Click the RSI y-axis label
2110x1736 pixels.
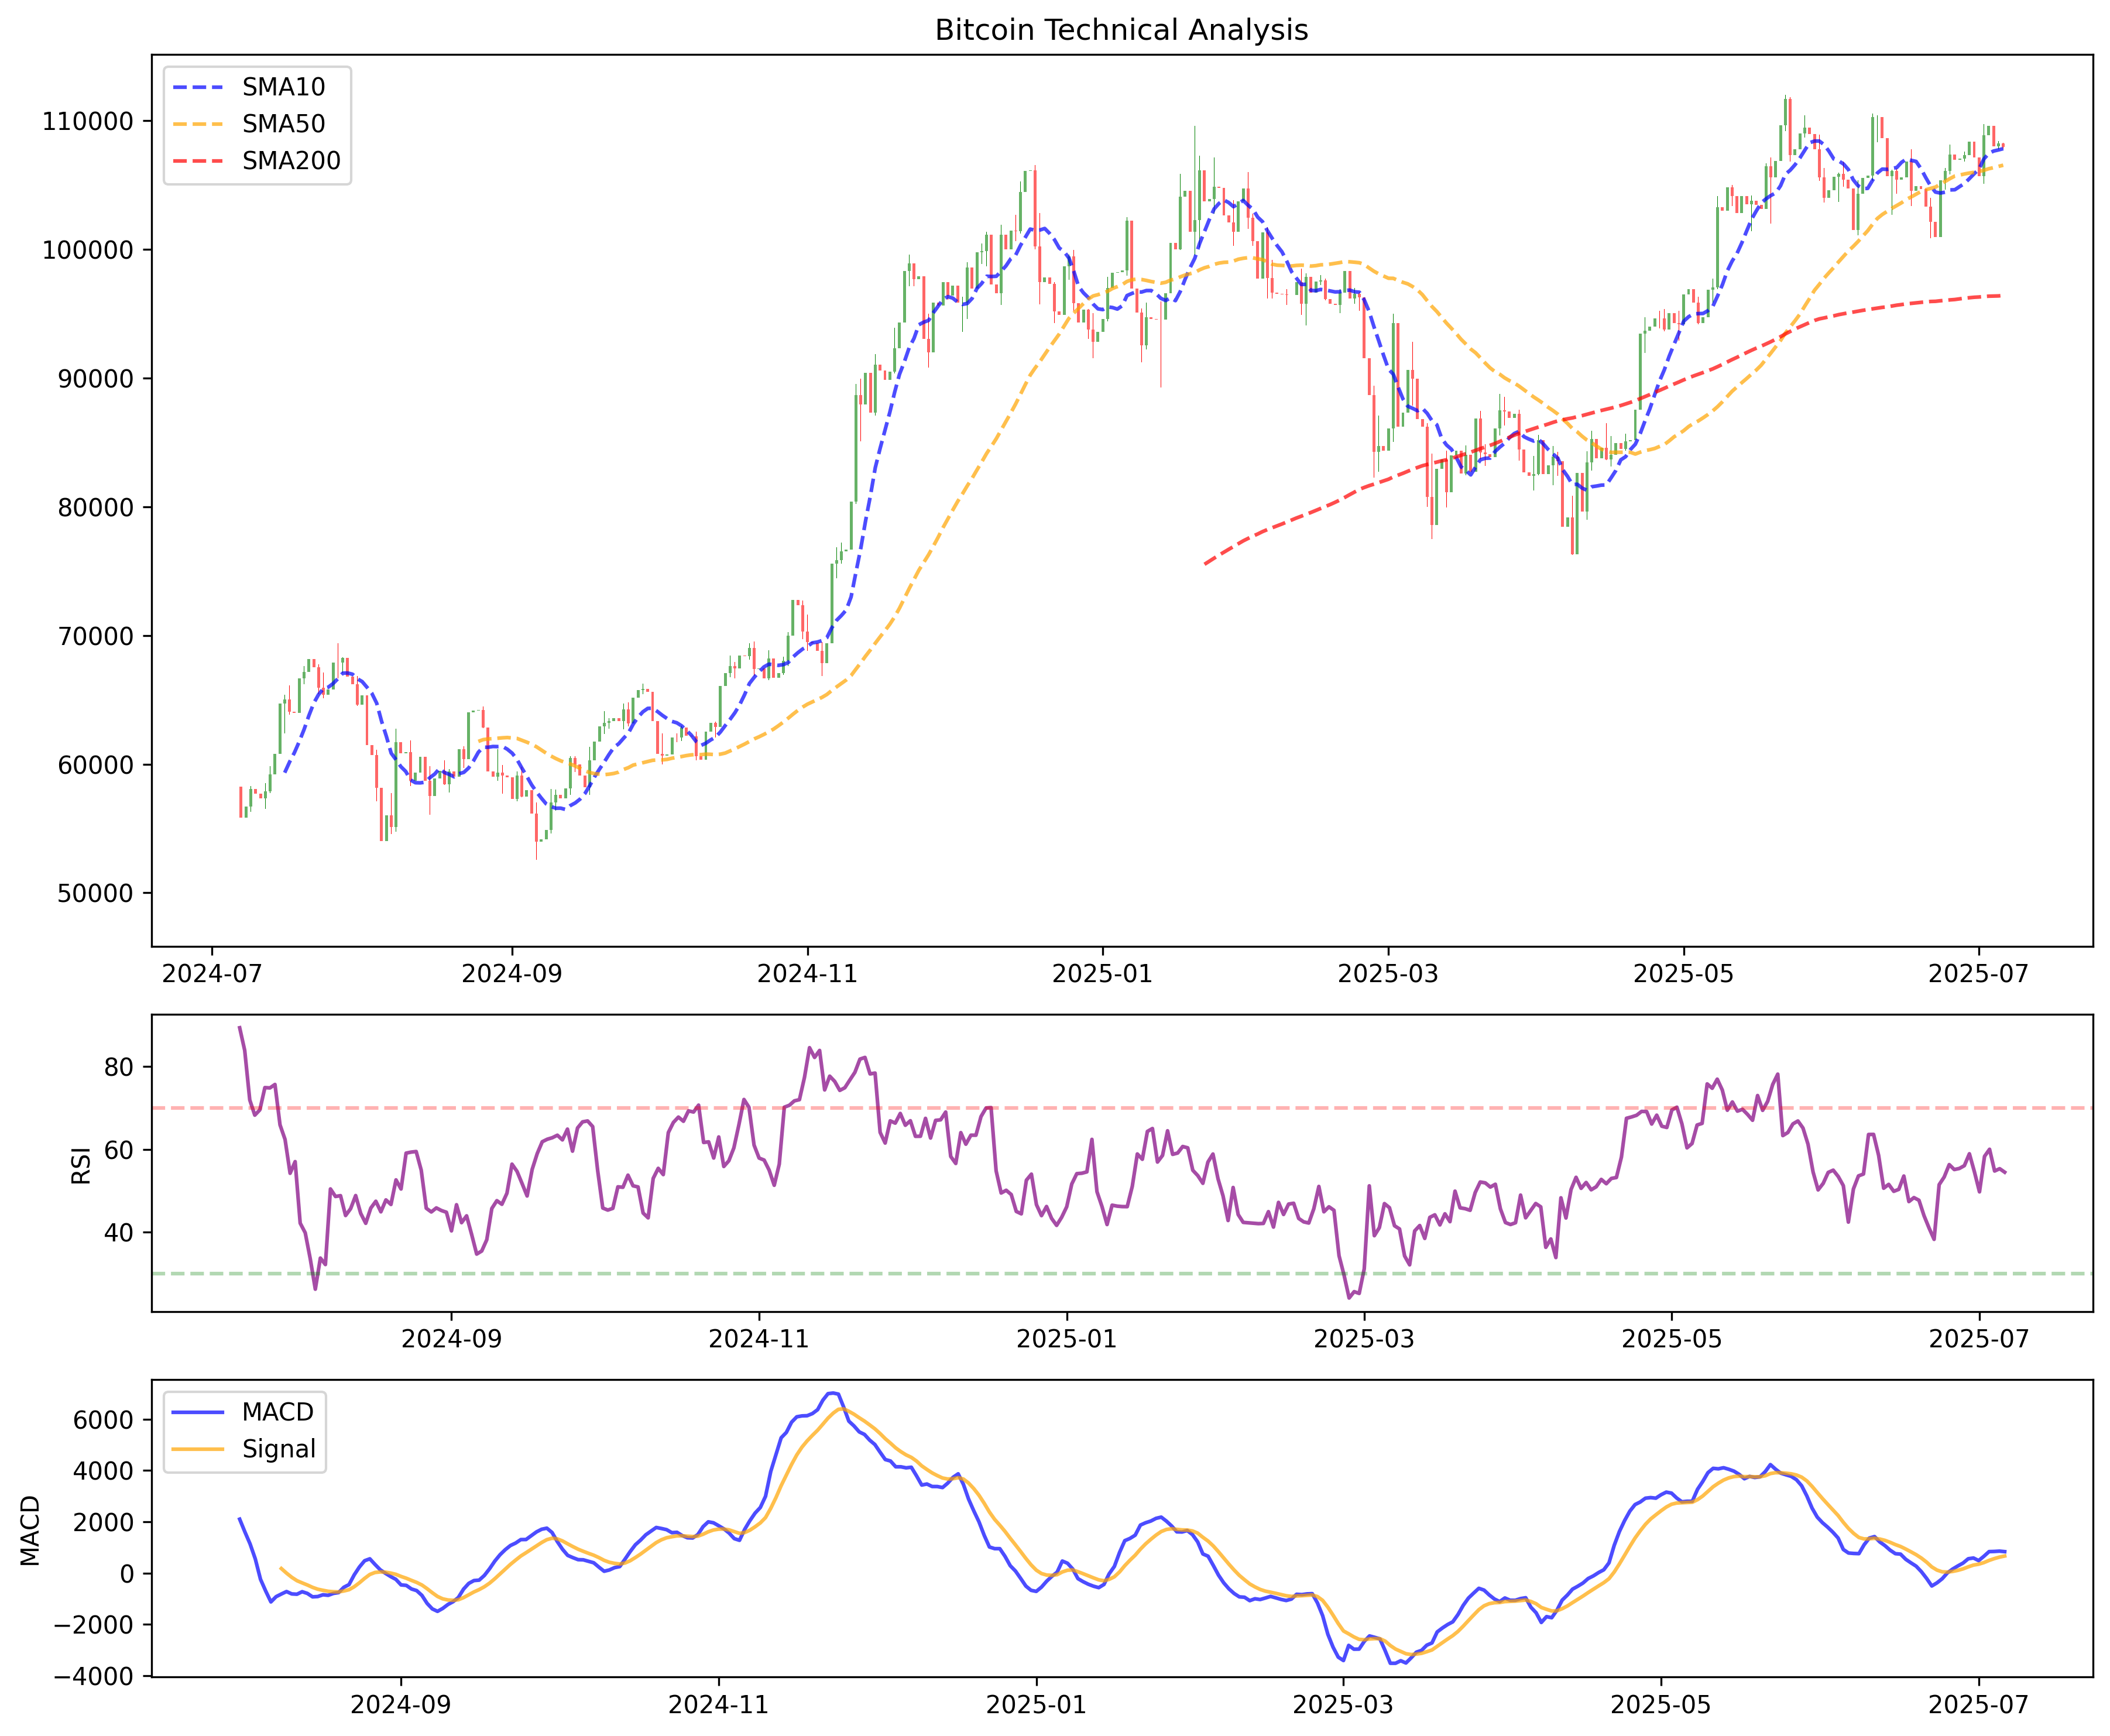click(82, 1165)
